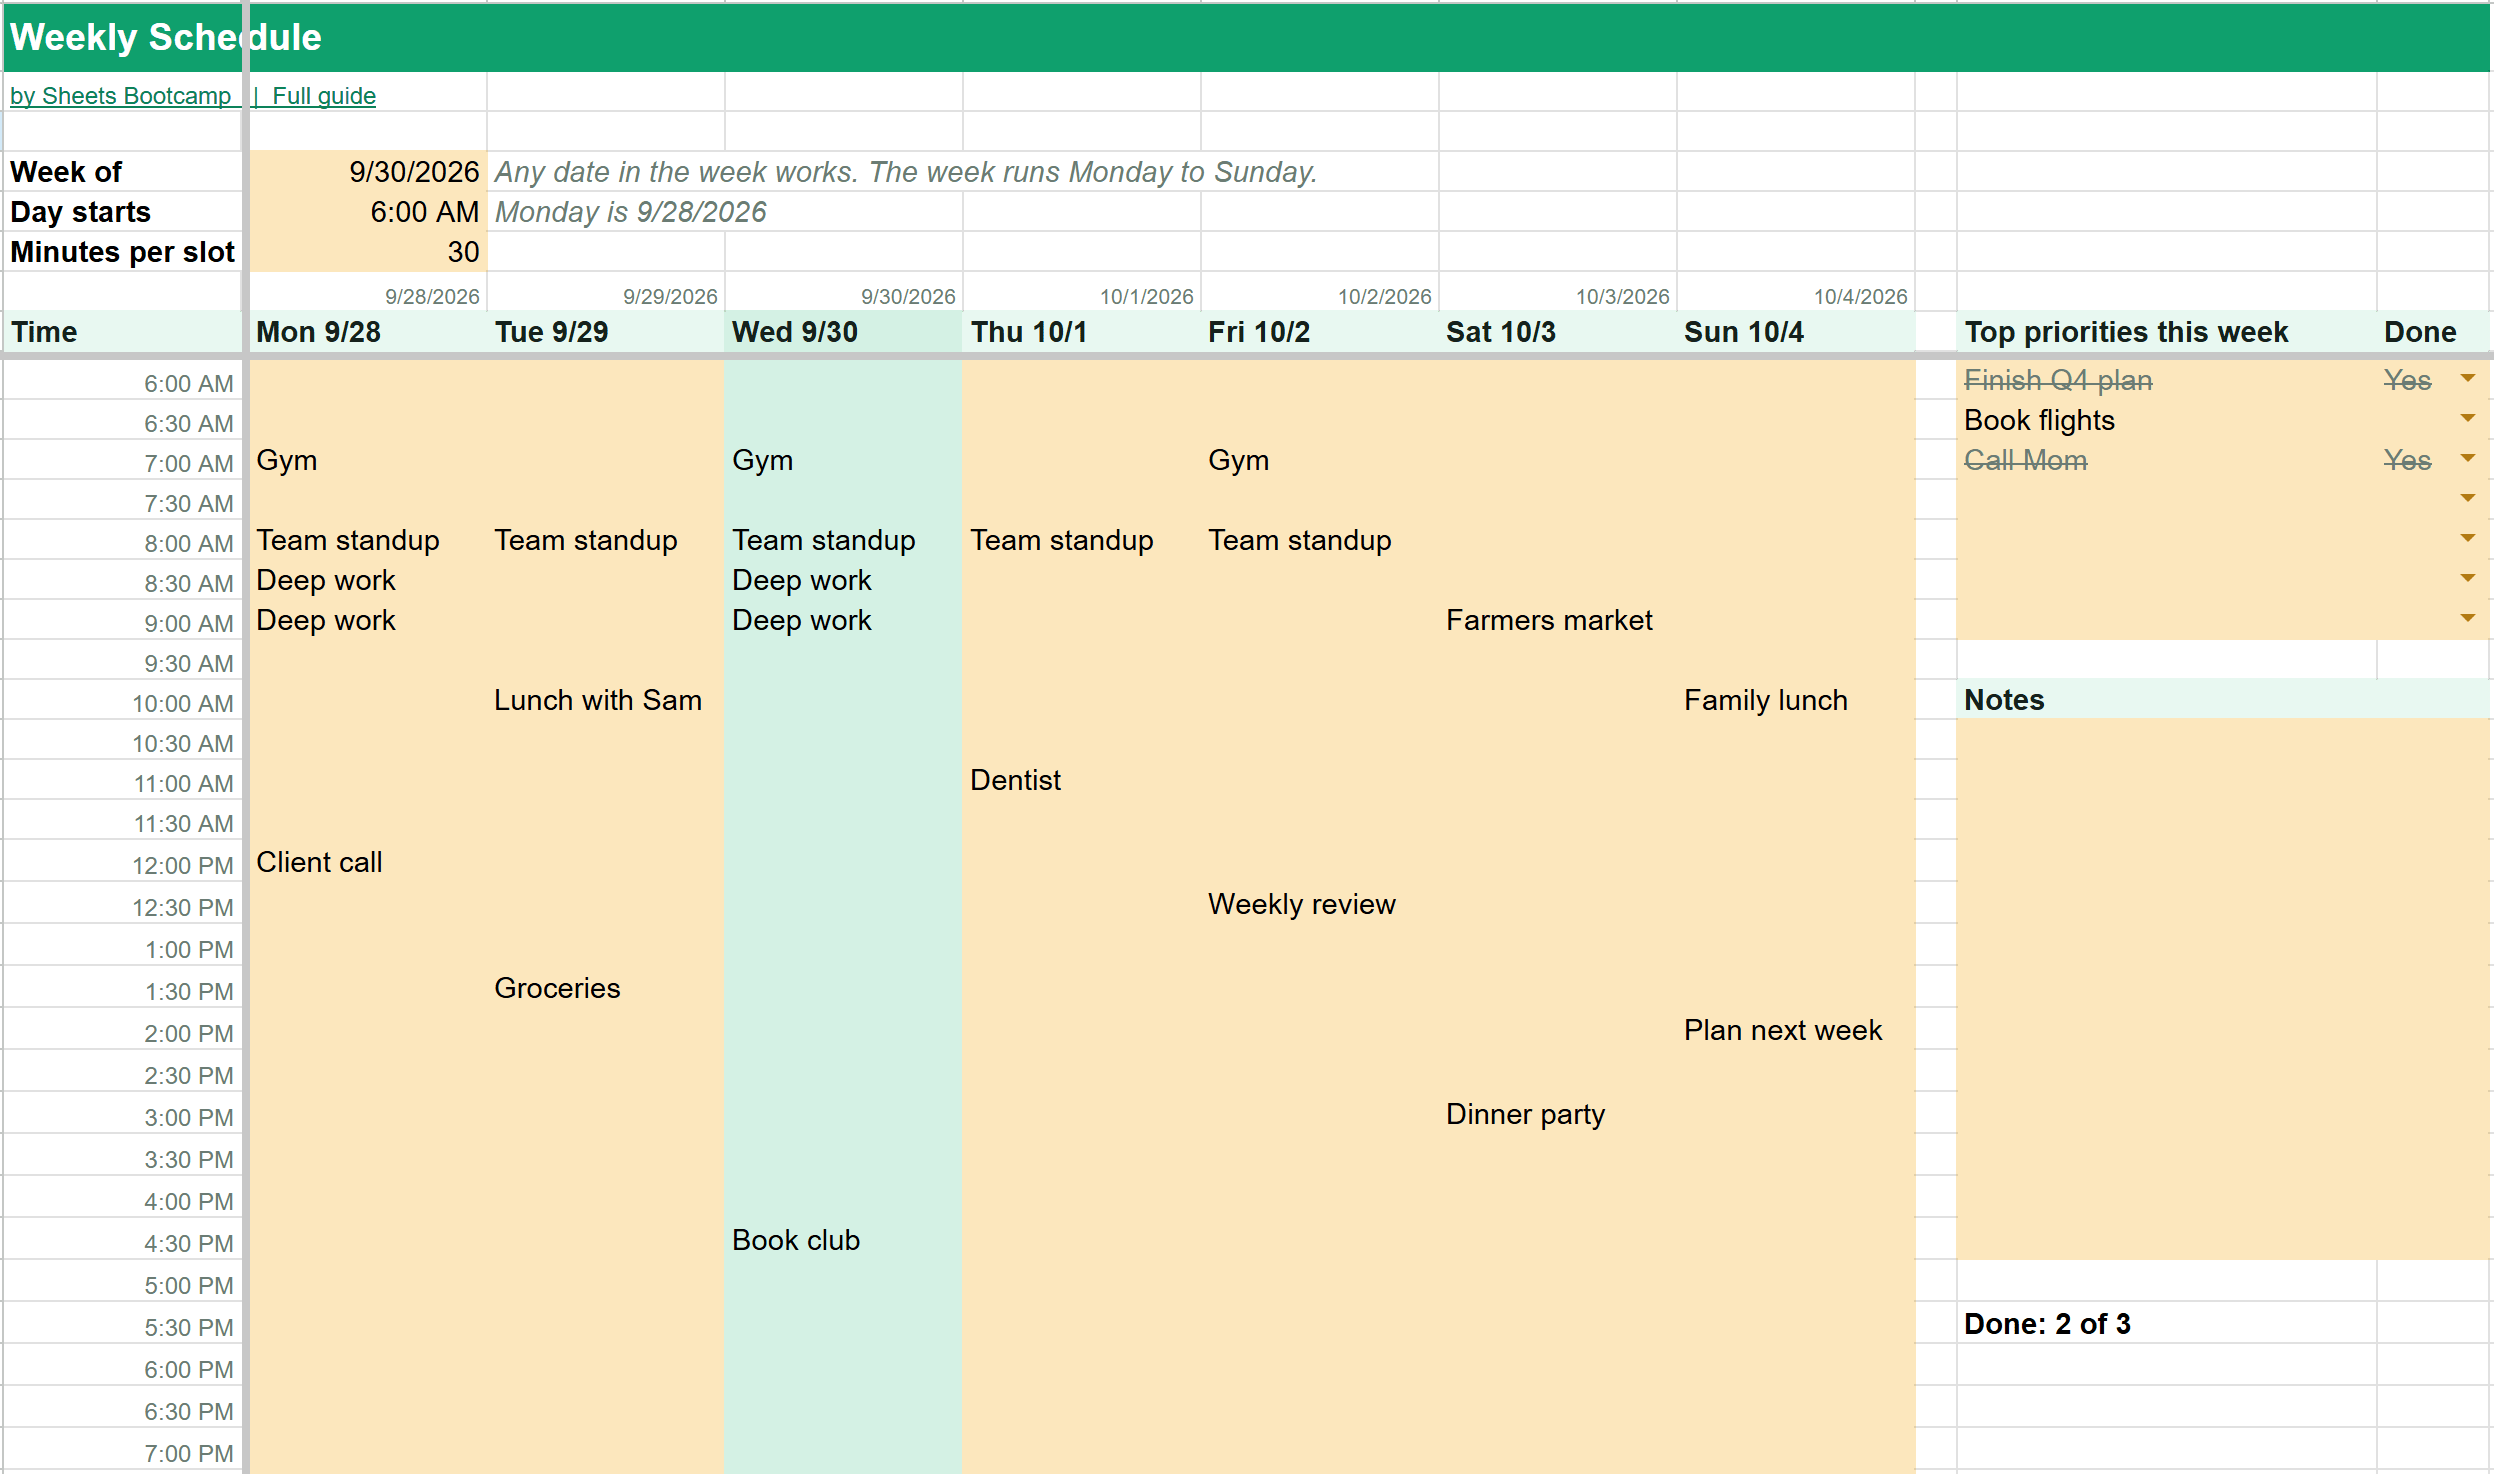Click the 'Client call' cell

(368, 862)
